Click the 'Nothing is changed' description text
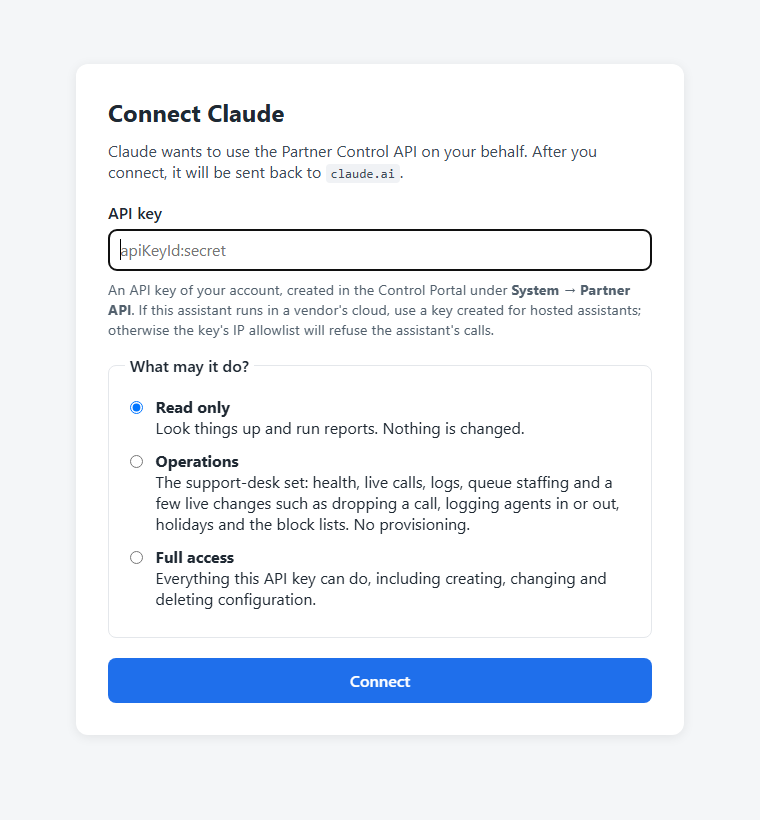 pos(340,429)
